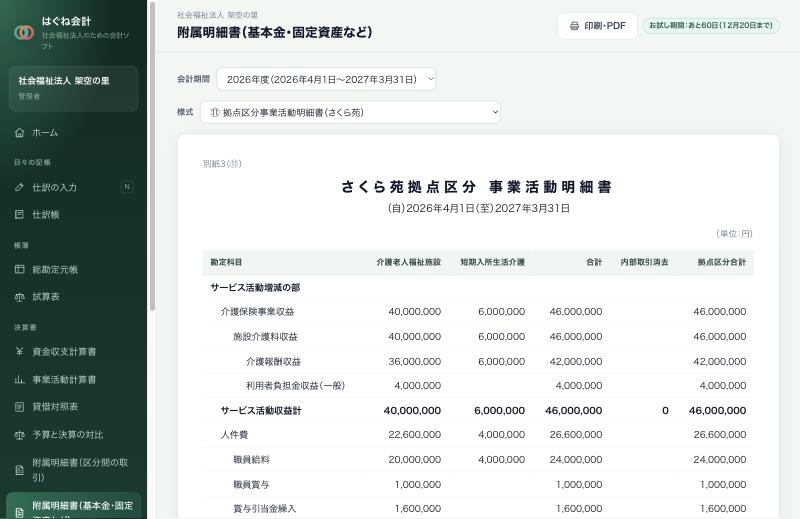
Task: Open the 様式 form type dropdown
Action: pos(351,112)
